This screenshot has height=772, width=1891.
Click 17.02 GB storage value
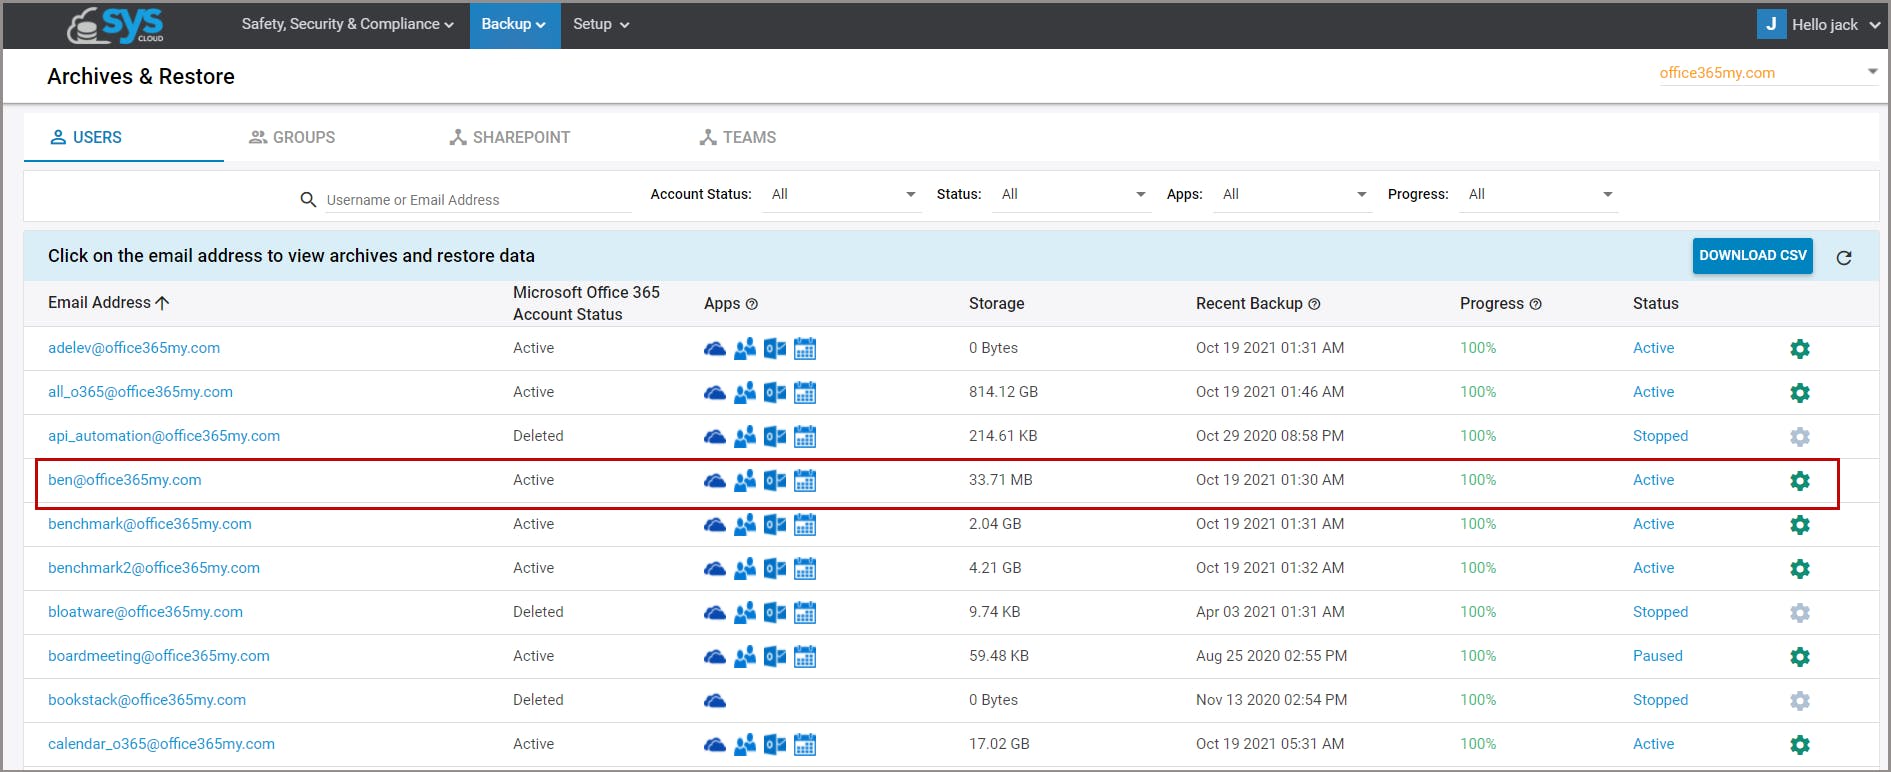tap(999, 744)
